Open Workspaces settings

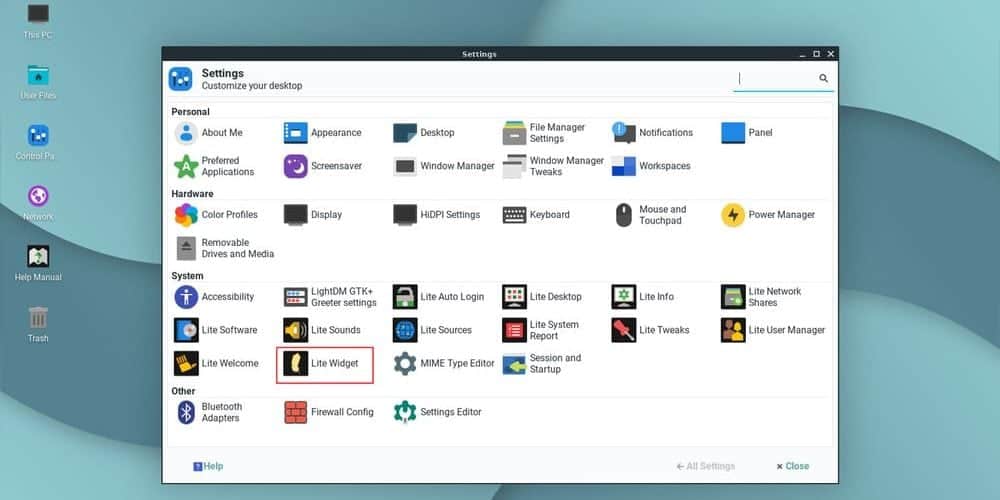click(x=651, y=166)
